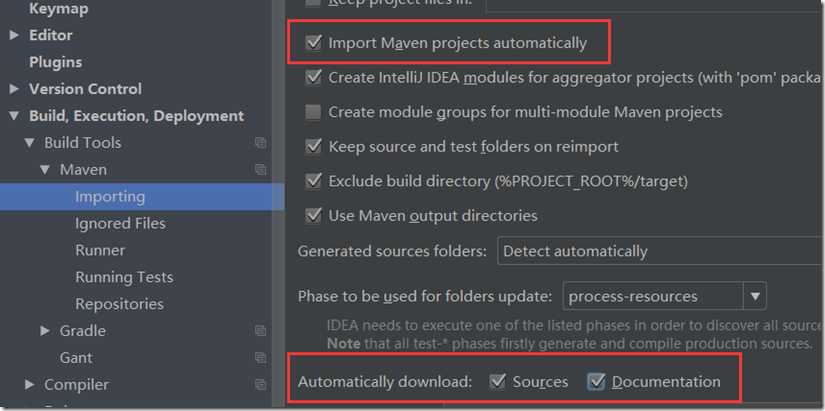Expand the Version Control section
The width and height of the screenshot is (825, 411).
14,89
